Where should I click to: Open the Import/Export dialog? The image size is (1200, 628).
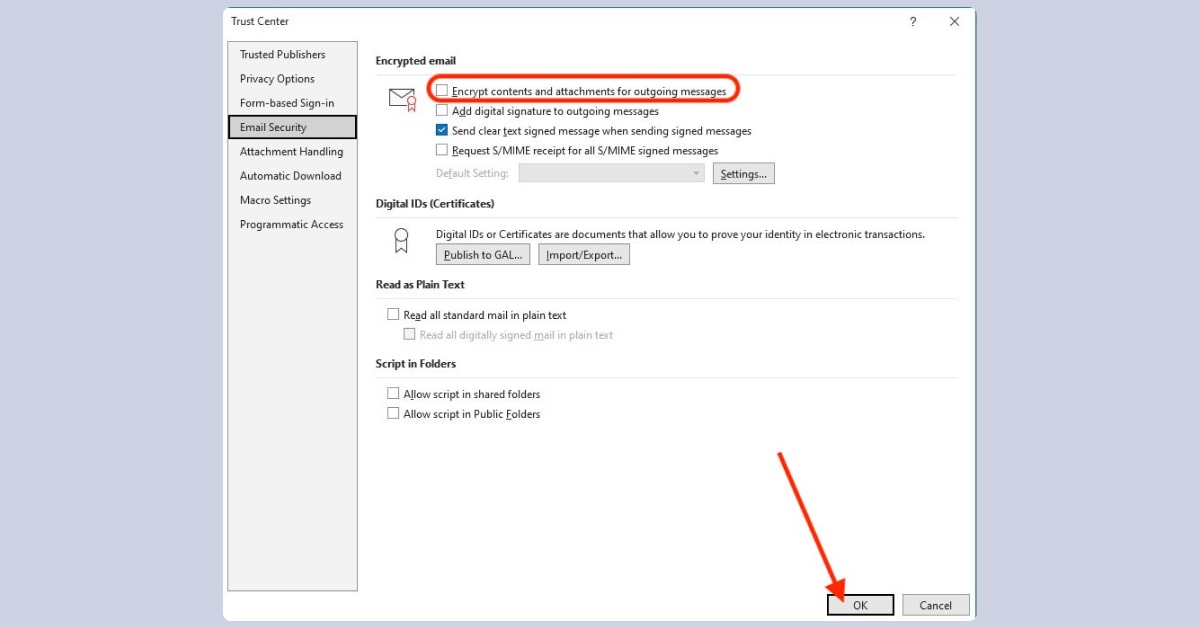[x=584, y=254]
